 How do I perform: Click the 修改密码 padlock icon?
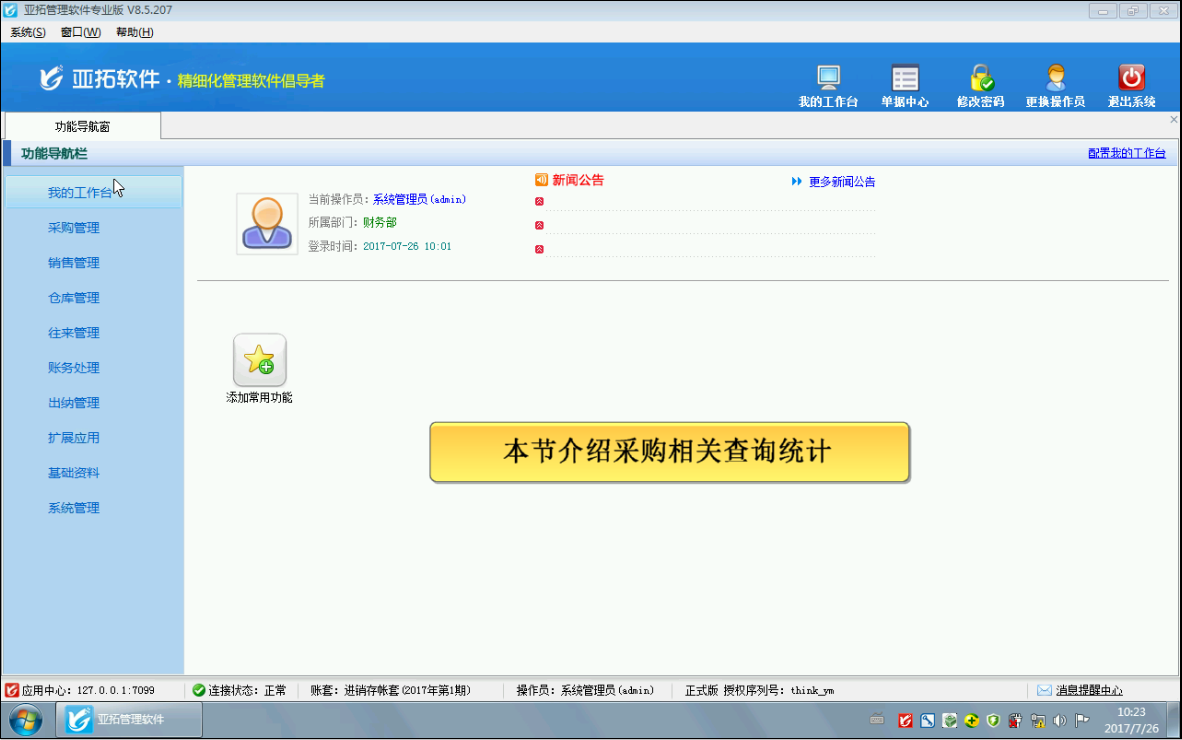pyautogui.click(x=980, y=79)
